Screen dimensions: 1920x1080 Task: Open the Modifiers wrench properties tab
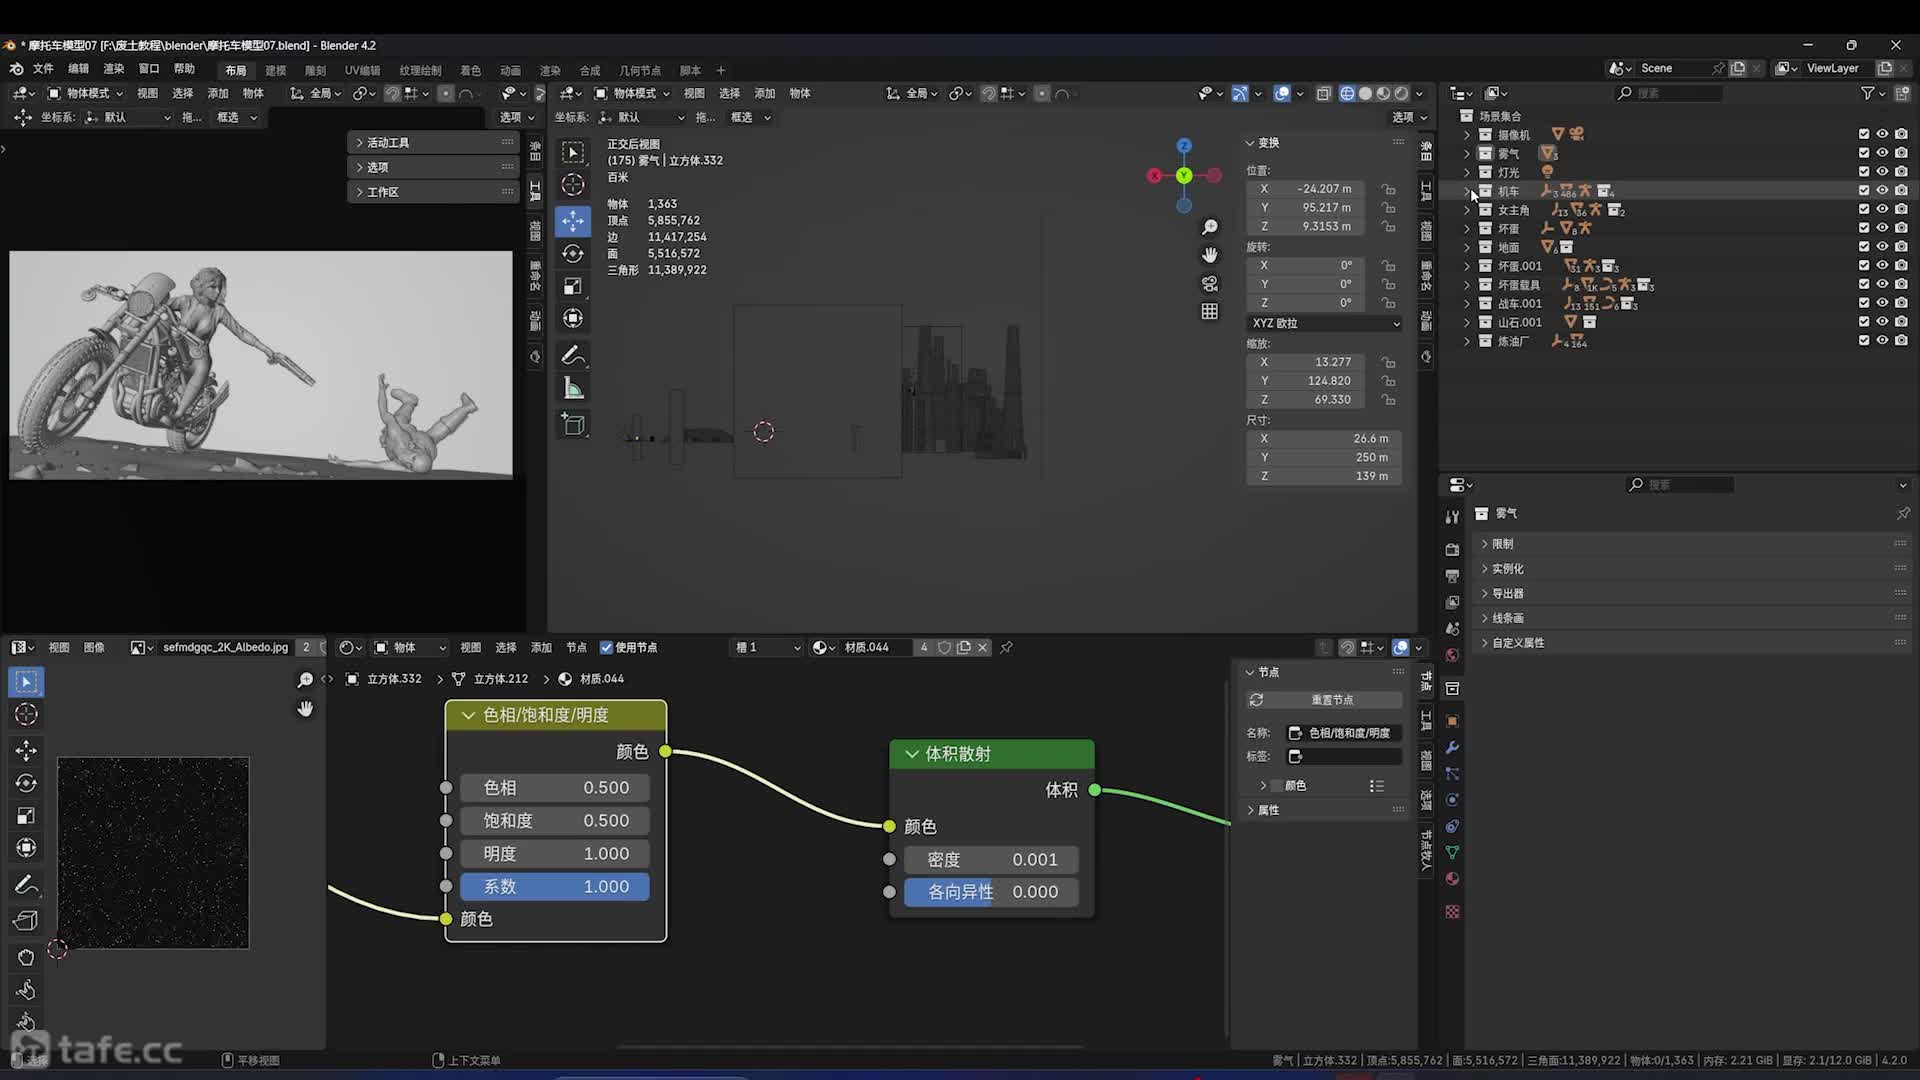point(1452,748)
